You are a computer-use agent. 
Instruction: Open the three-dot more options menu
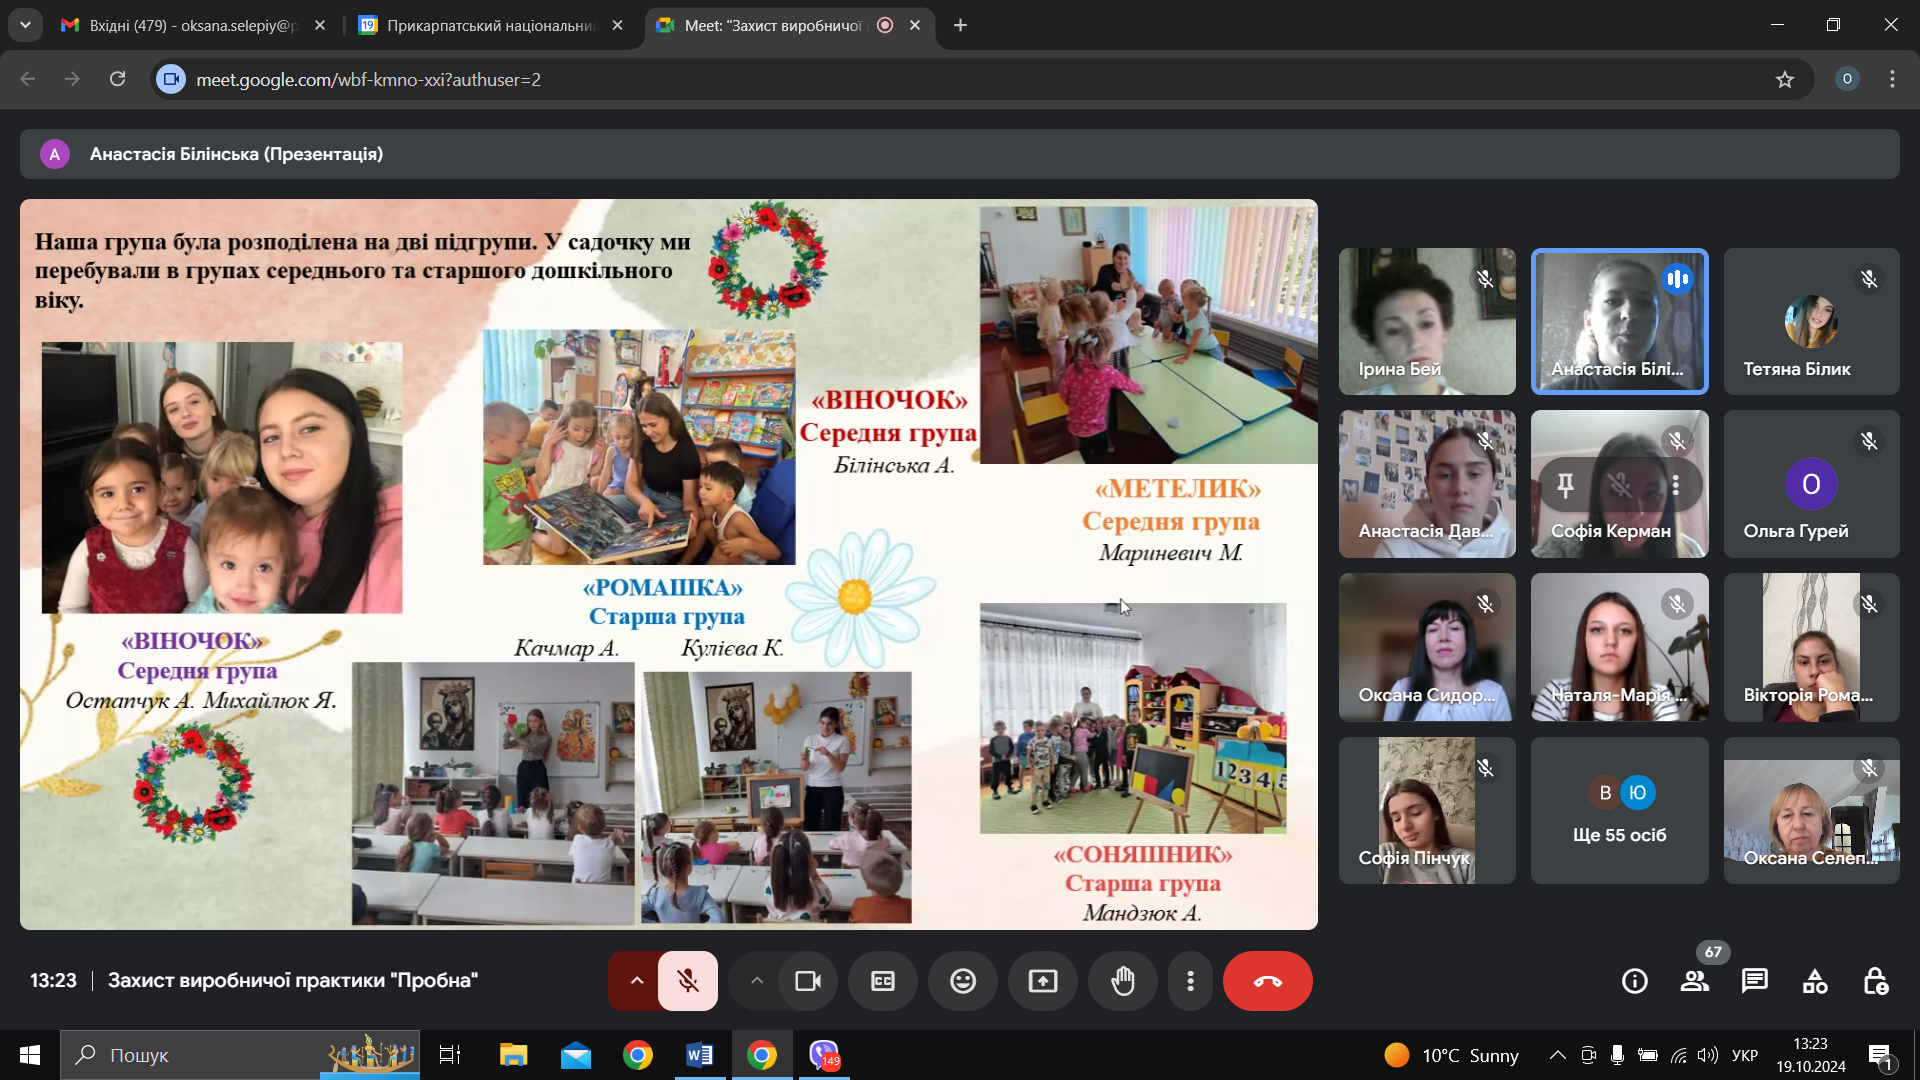[x=1190, y=981]
